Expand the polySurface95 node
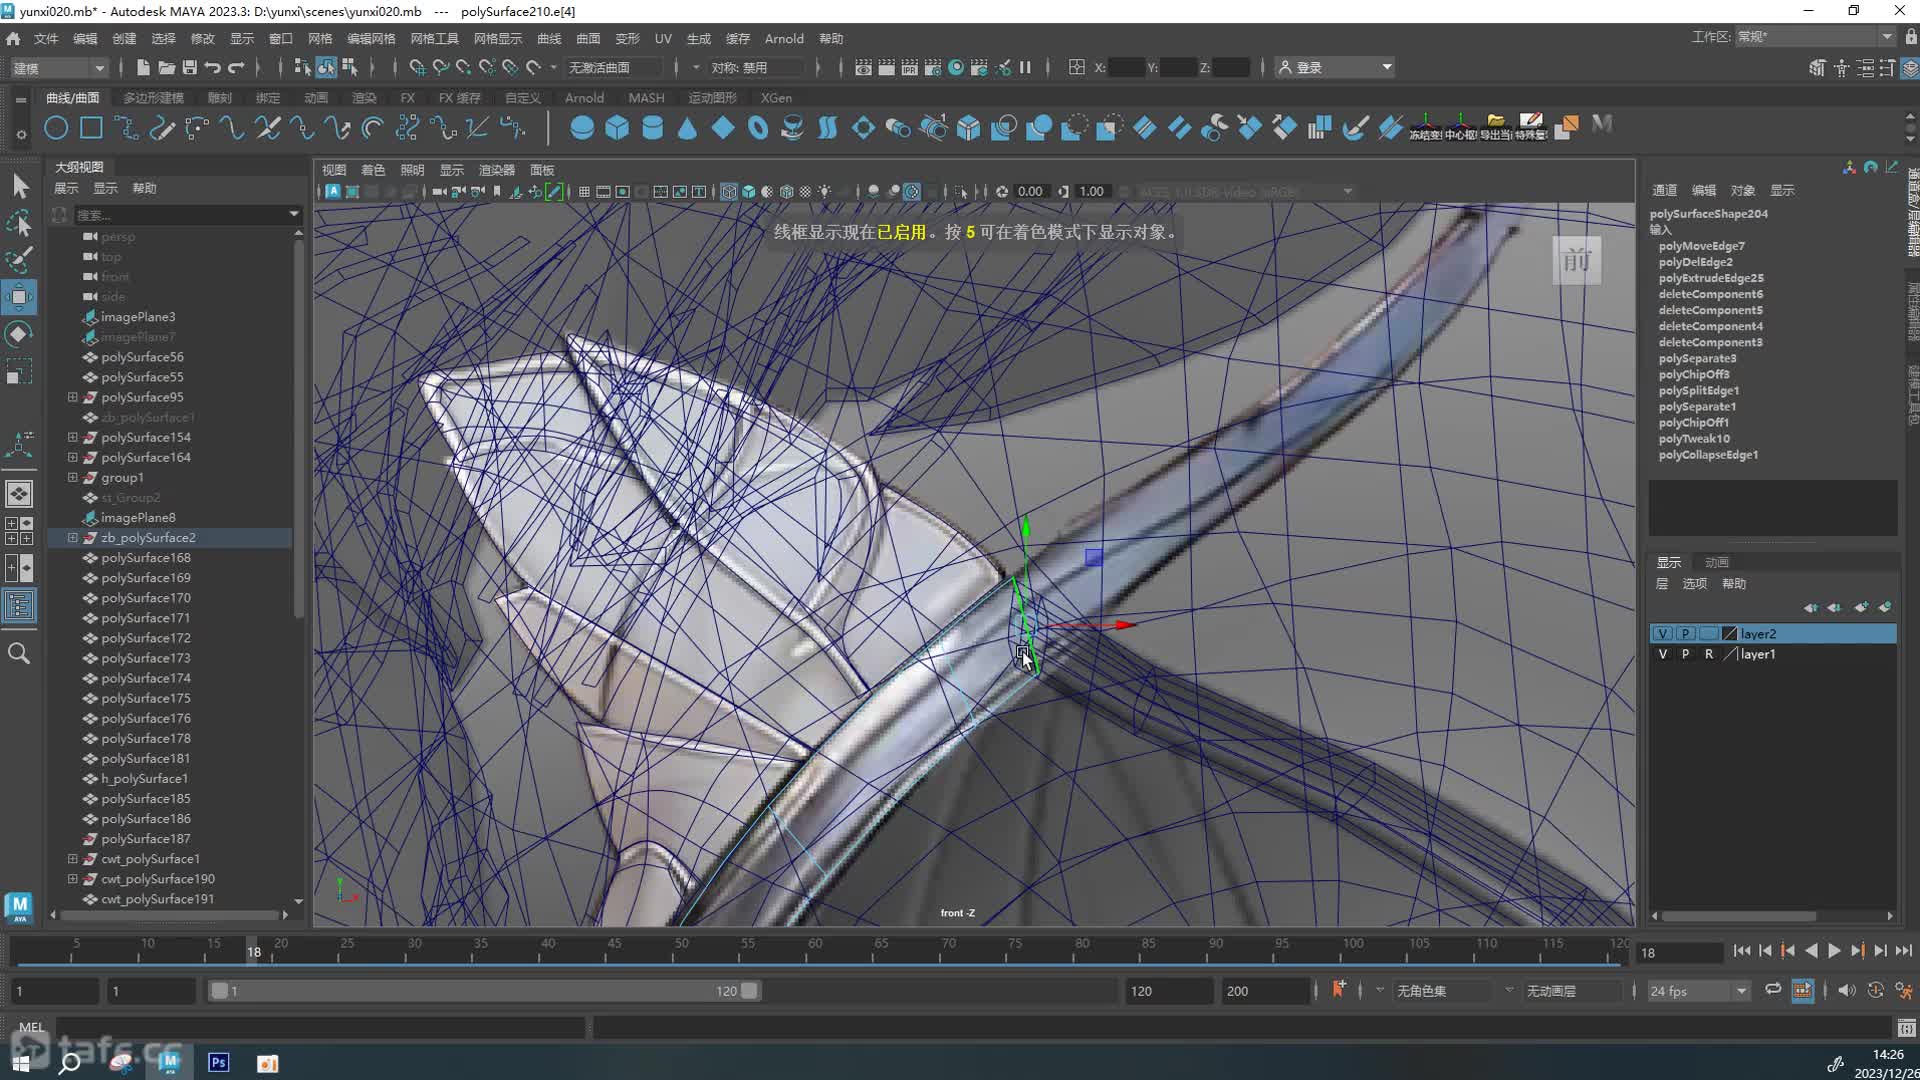Screen dimensions: 1920x1080 click(73, 397)
